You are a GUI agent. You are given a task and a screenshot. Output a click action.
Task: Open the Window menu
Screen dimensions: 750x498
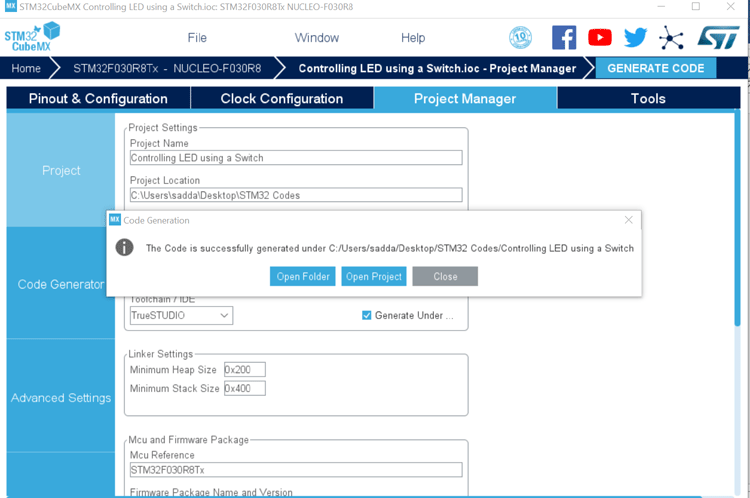pyautogui.click(x=317, y=38)
